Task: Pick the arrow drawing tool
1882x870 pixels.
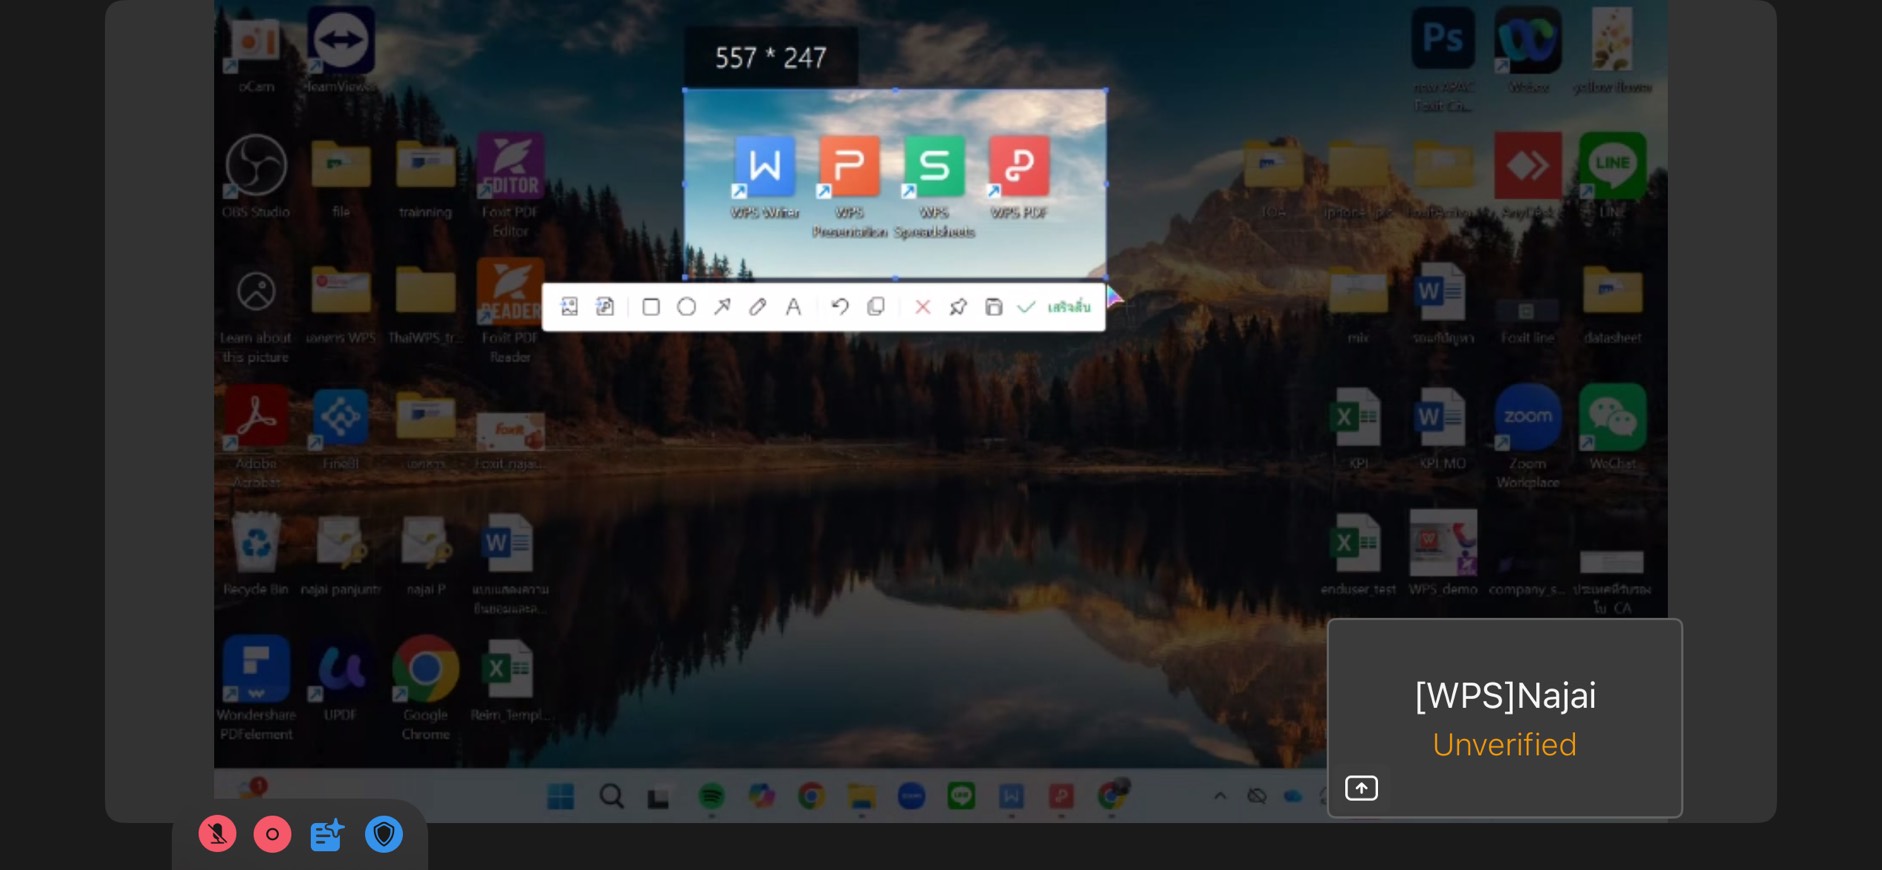Action: [x=722, y=307]
